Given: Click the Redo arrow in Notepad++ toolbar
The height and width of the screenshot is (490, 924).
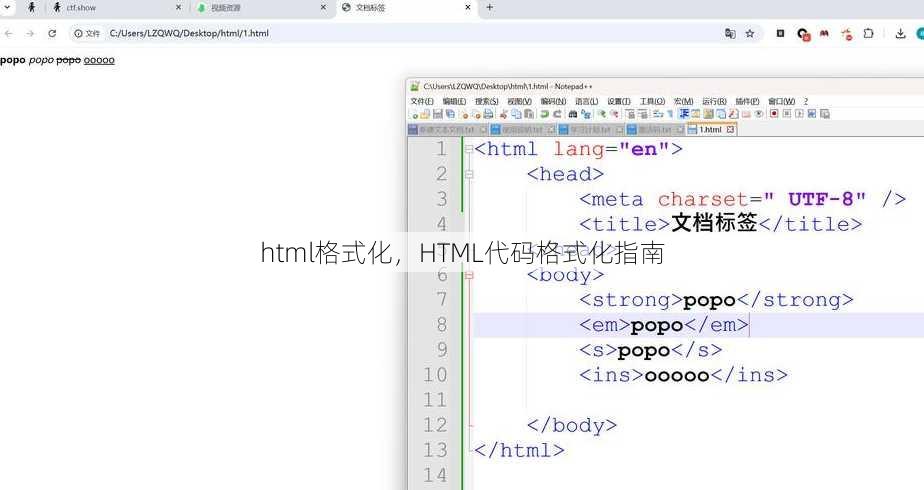Looking at the screenshot, I should (557, 114).
